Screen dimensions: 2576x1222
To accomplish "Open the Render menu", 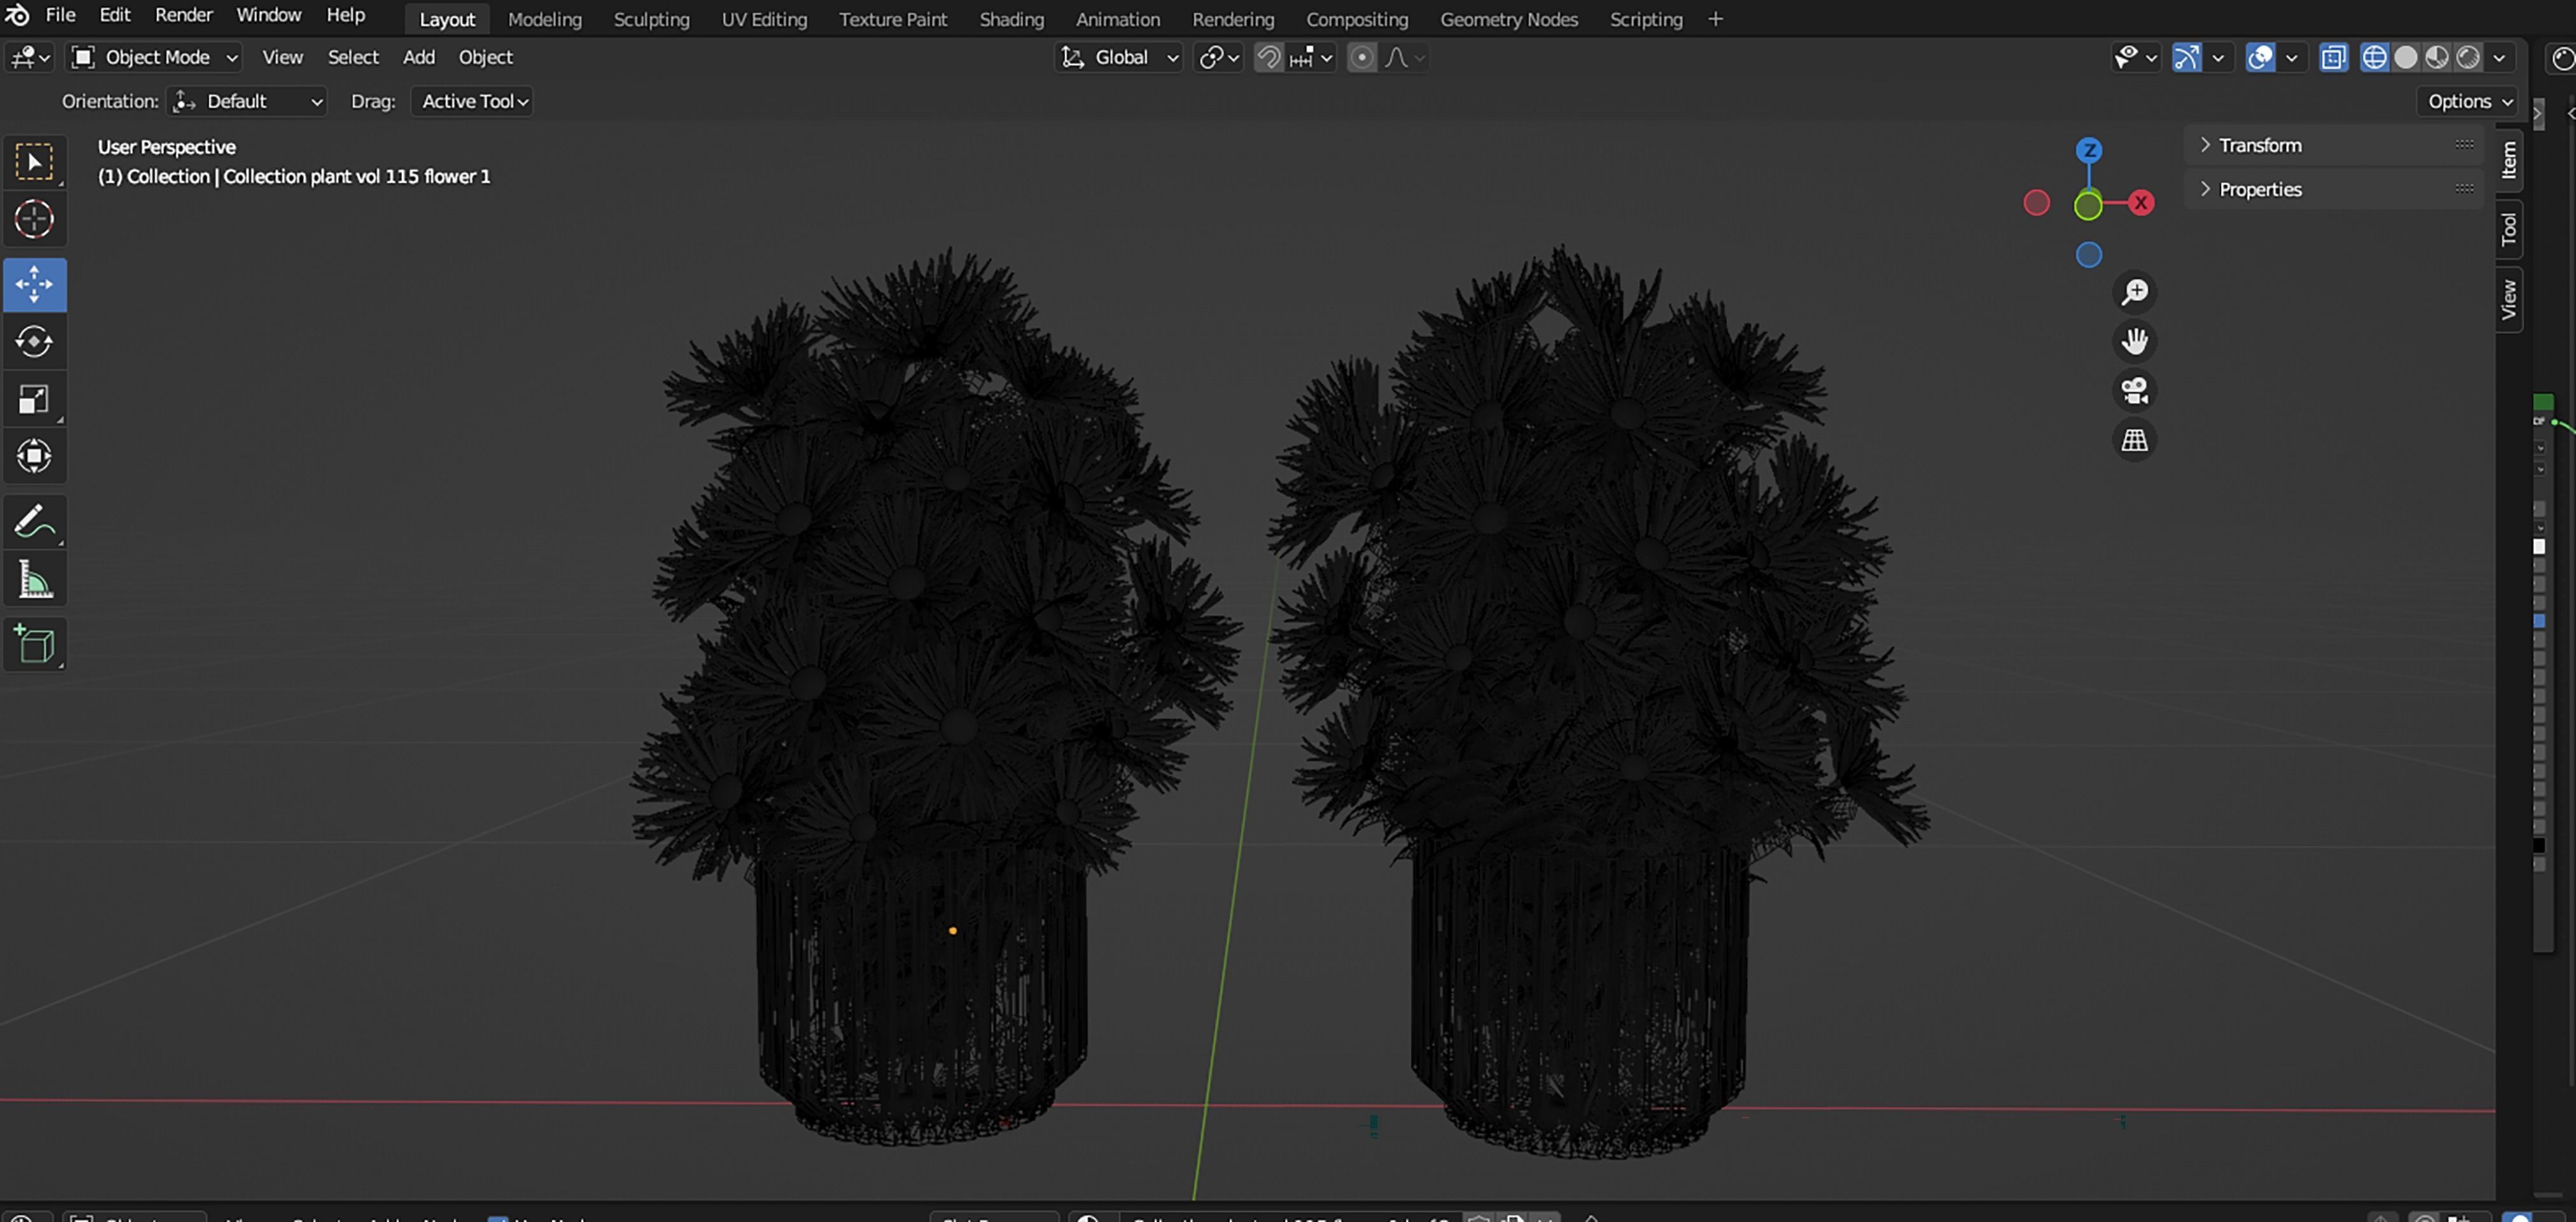I will point(183,15).
